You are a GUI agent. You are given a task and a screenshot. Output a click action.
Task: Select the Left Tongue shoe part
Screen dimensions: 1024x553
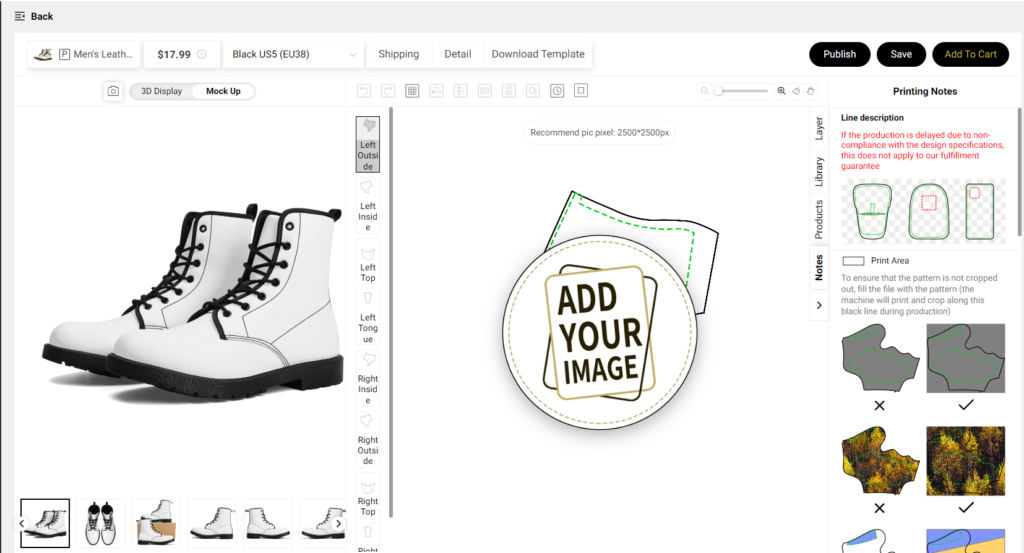(x=368, y=317)
